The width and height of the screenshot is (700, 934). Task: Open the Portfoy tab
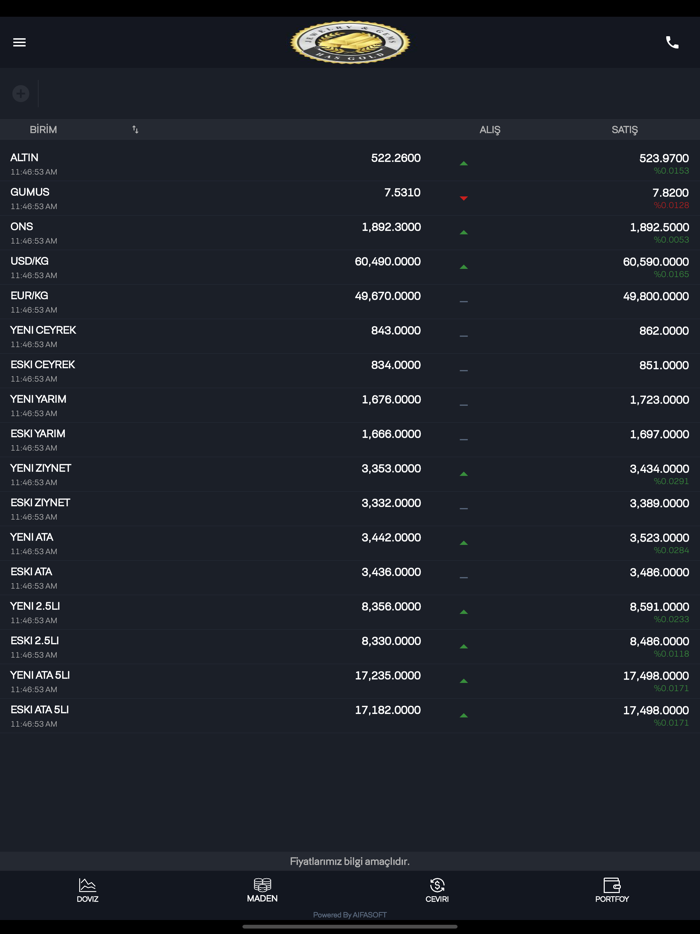[612, 891]
